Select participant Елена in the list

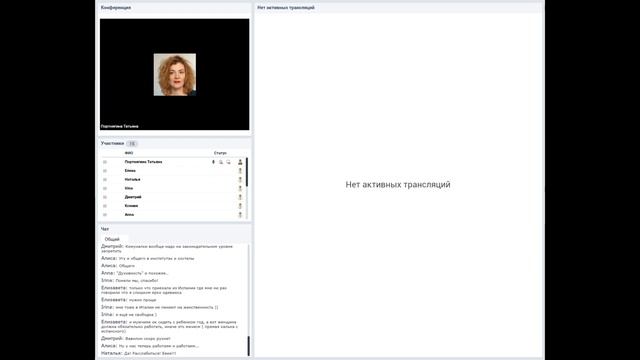[x=130, y=171]
